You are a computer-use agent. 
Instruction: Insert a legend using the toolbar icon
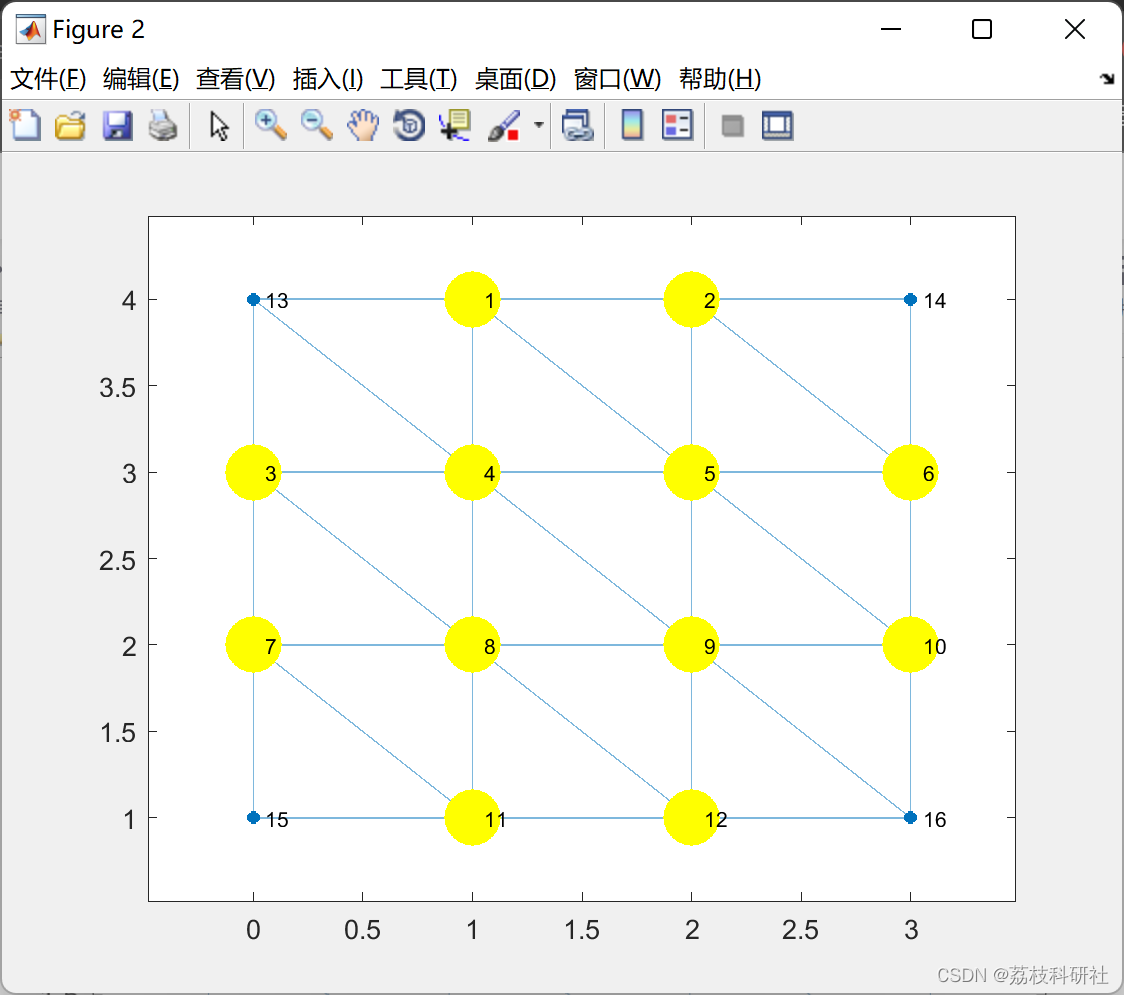pos(677,125)
